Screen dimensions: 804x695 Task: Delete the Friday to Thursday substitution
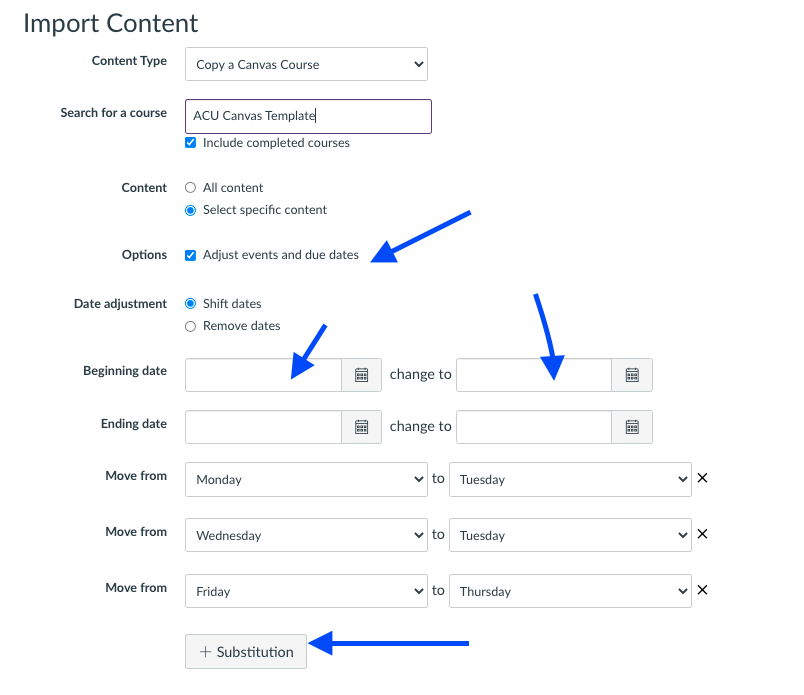pyautogui.click(x=702, y=590)
